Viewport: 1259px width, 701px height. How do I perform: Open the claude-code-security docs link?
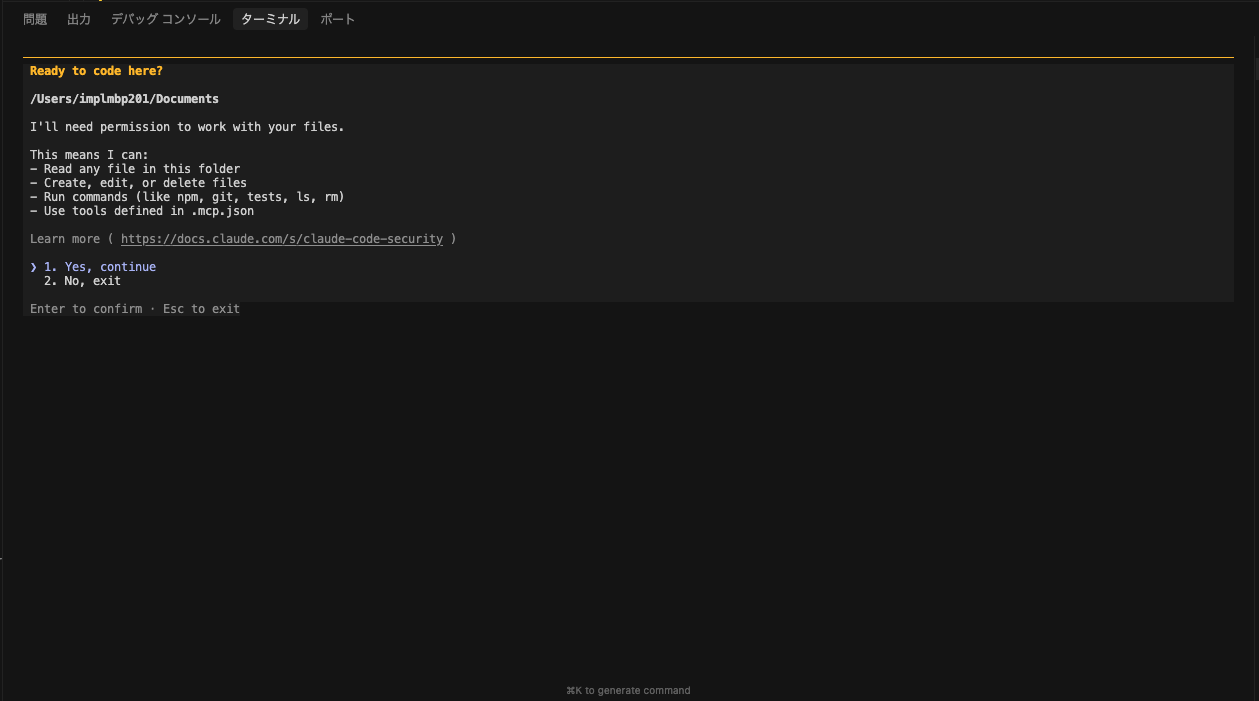[x=282, y=239]
